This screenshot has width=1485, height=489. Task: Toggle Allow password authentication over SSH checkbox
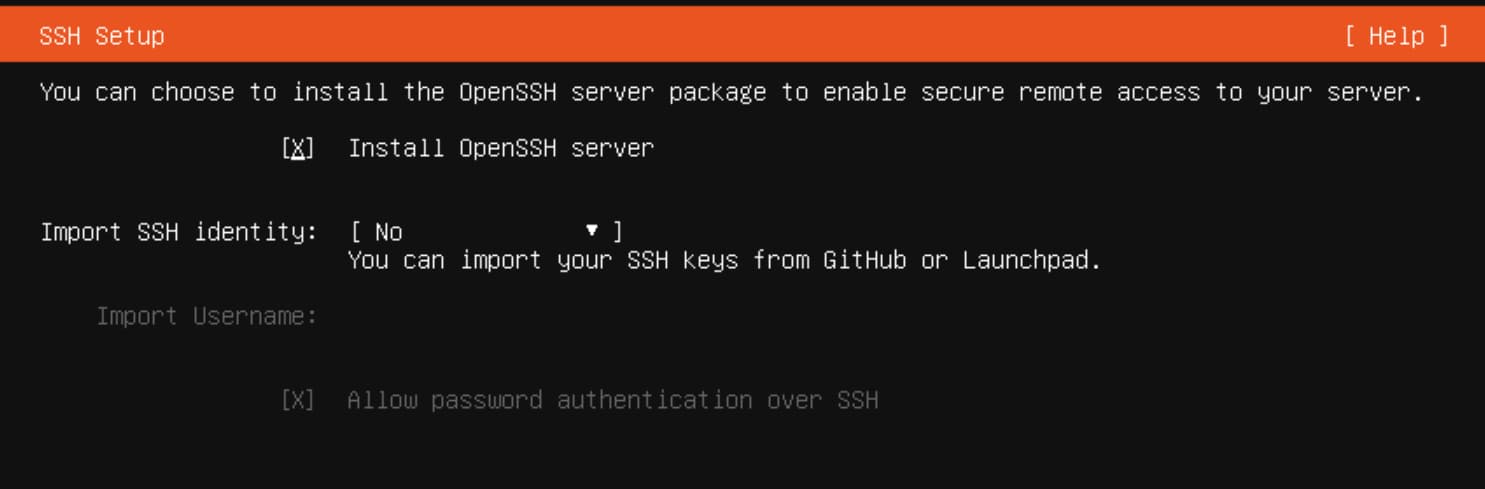[297, 400]
